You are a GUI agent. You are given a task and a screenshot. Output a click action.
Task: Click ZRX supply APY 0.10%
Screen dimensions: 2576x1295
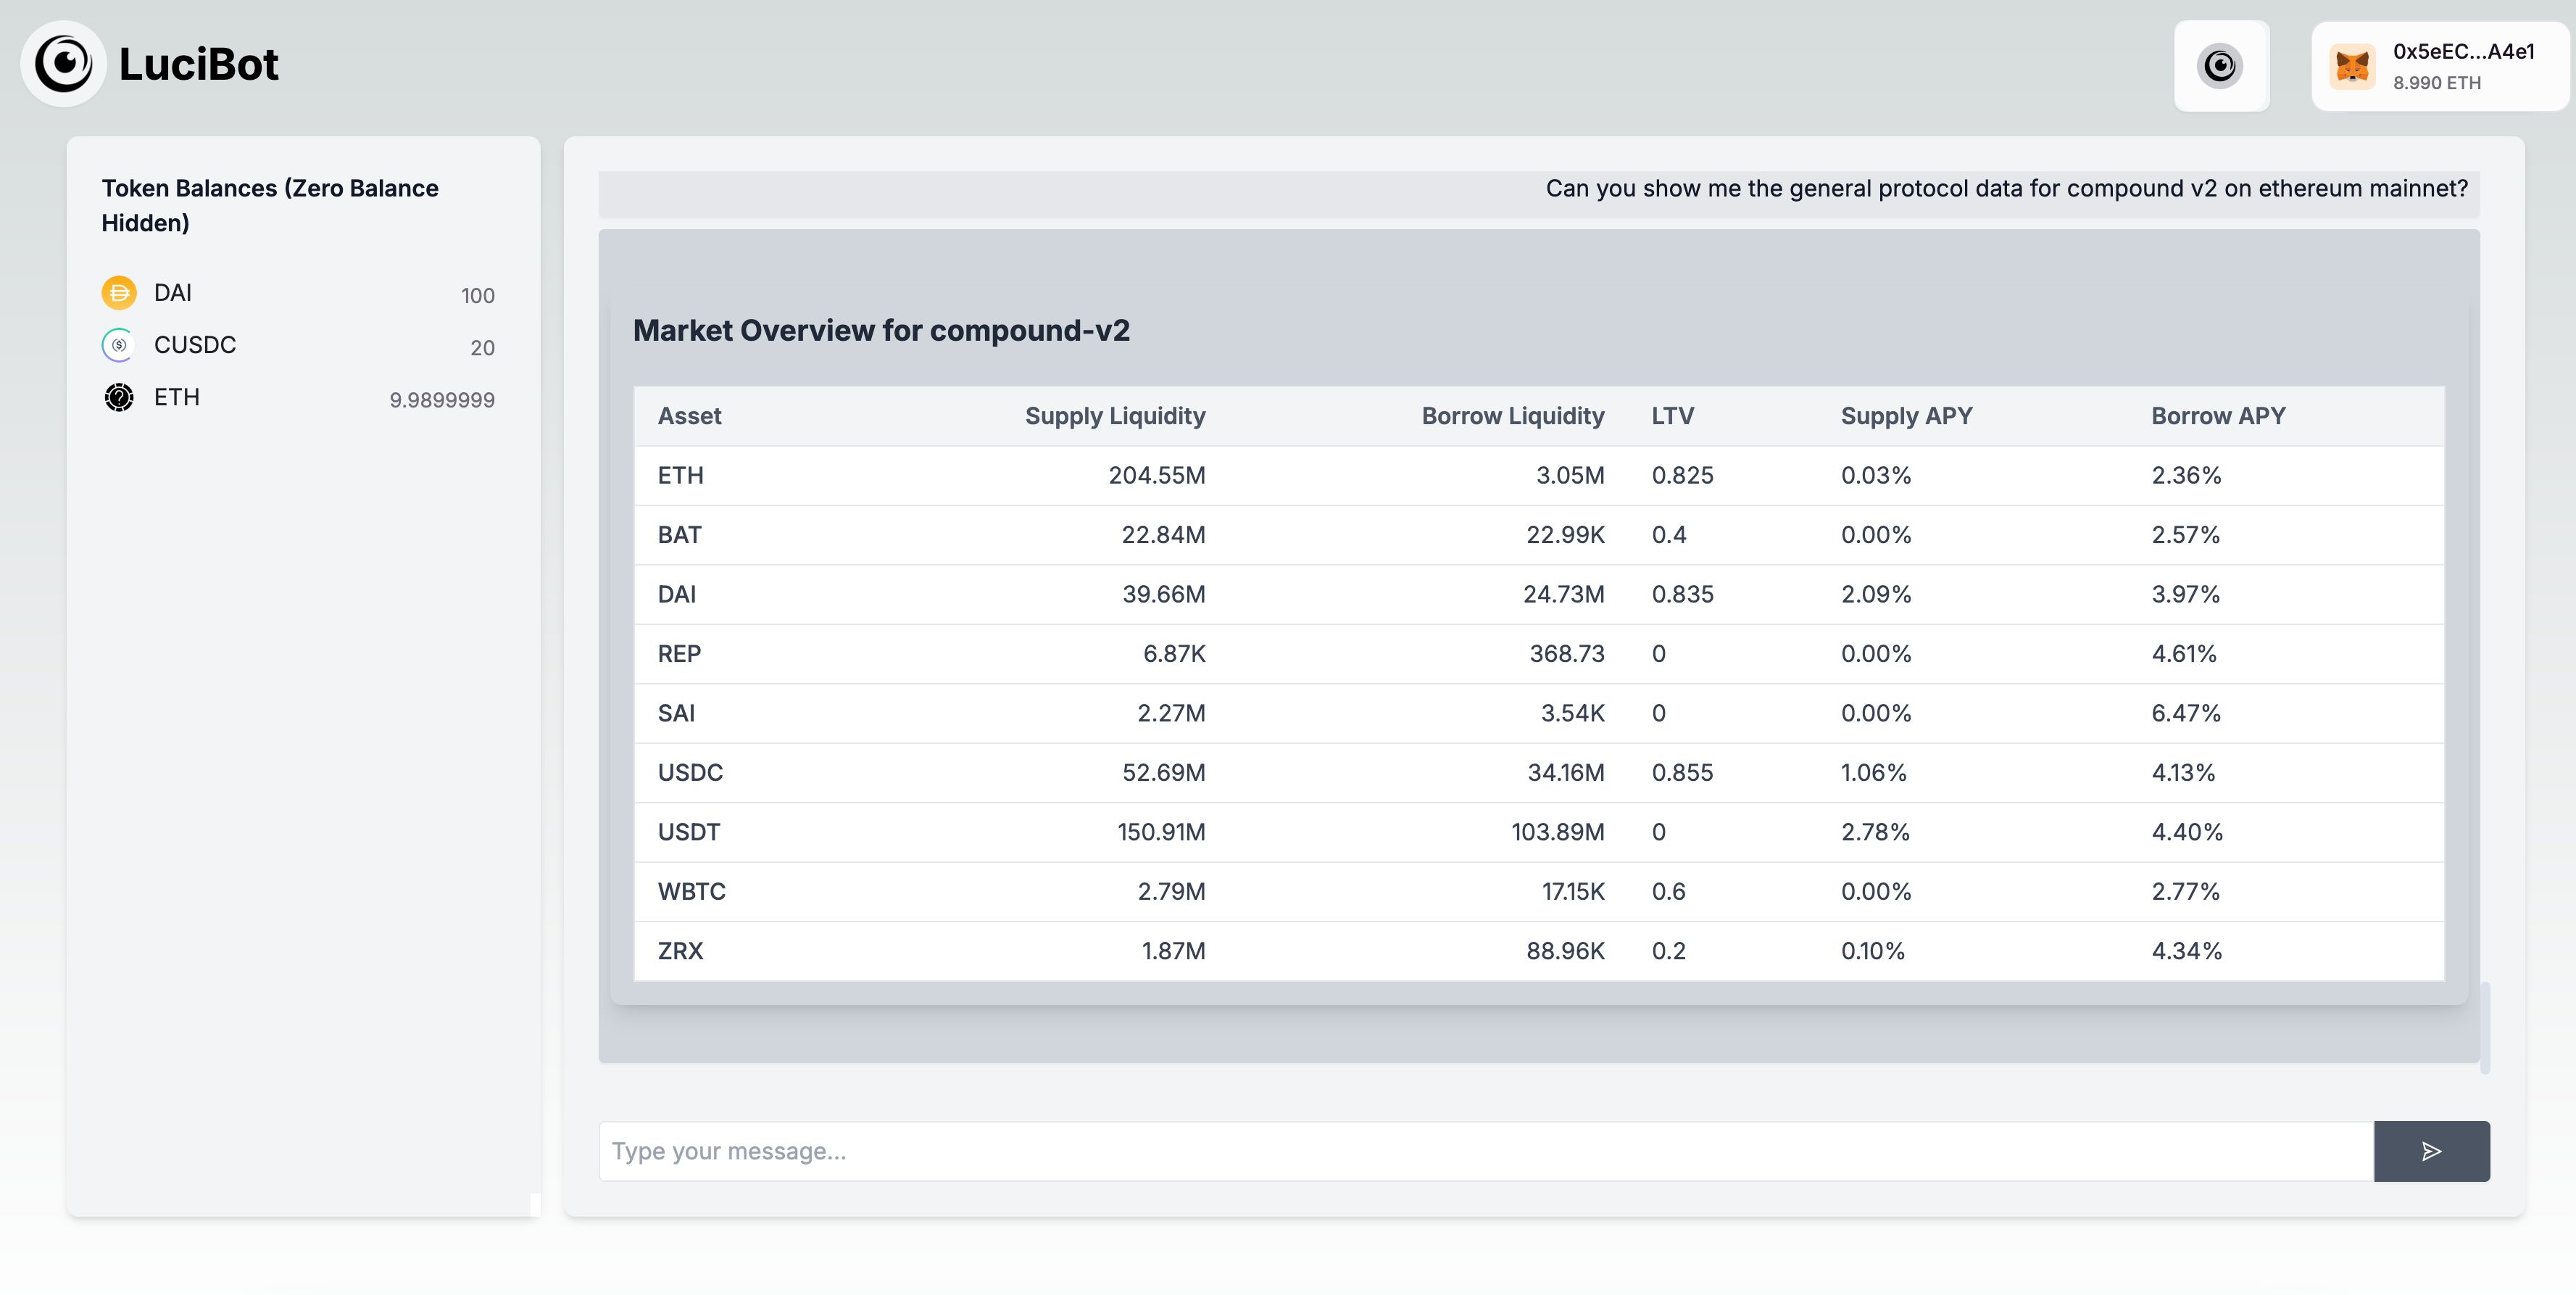[1873, 951]
